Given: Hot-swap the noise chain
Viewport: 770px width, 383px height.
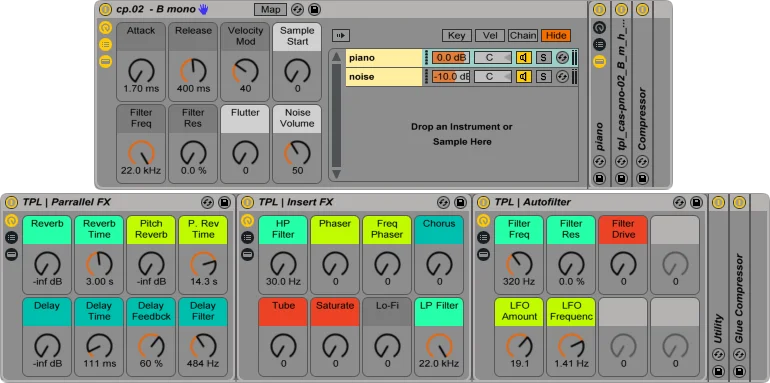Looking at the screenshot, I should tap(562, 77).
